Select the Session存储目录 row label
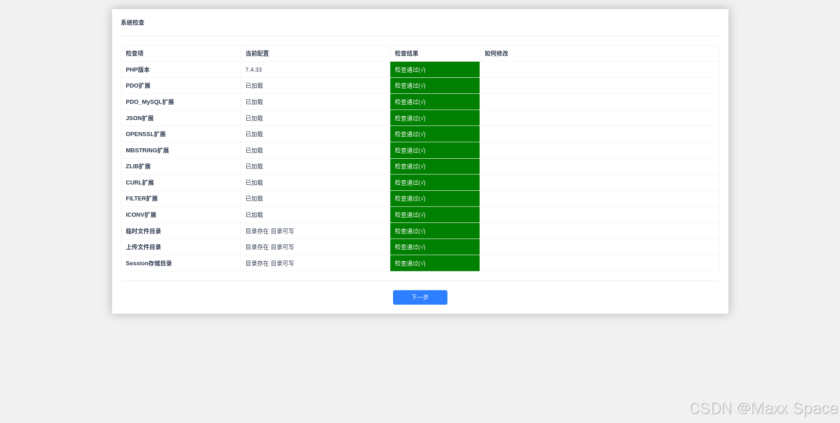The image size is (840, 423). click(149, 263)
